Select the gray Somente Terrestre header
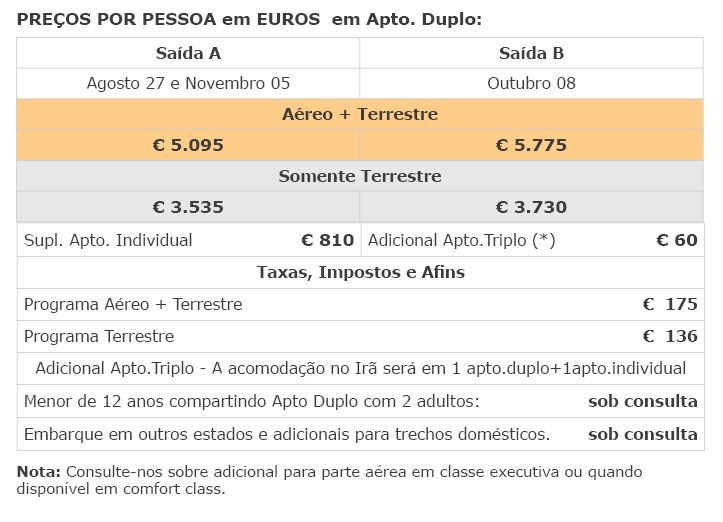Image resolution: width=723 pixels, height=522 pixels. pyautogui.click(x=360, y=176)
